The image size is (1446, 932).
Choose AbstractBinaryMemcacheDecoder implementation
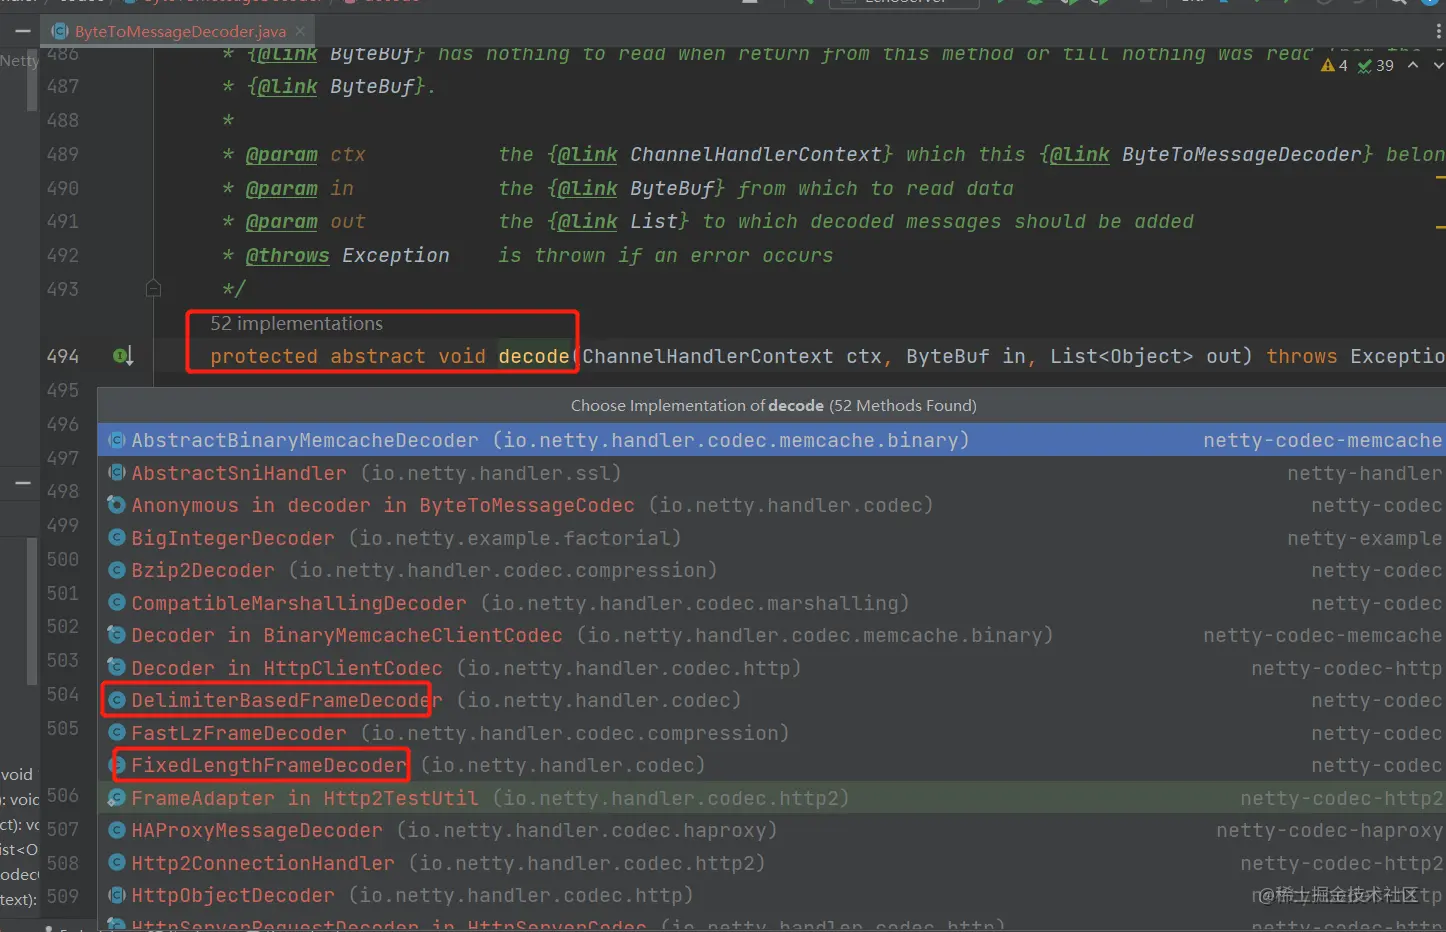771,440
